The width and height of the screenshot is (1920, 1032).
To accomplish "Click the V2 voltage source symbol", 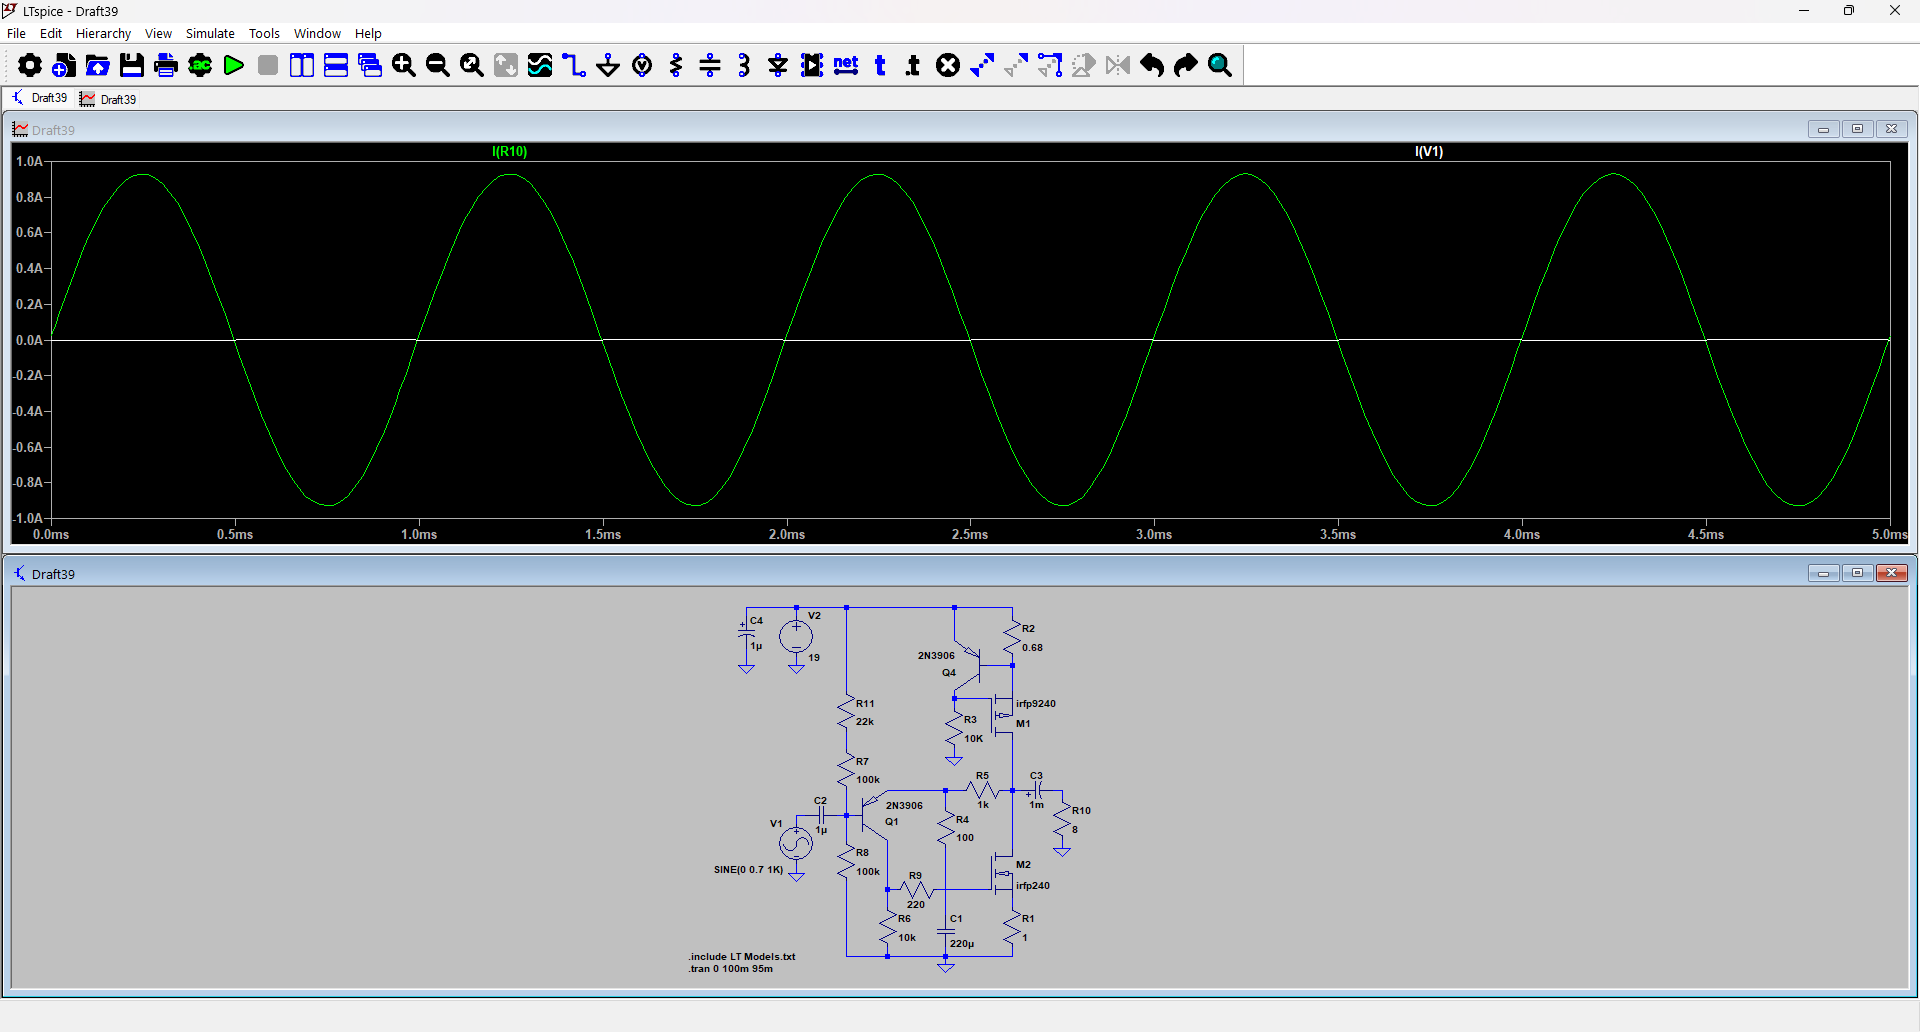I will 796,636.
